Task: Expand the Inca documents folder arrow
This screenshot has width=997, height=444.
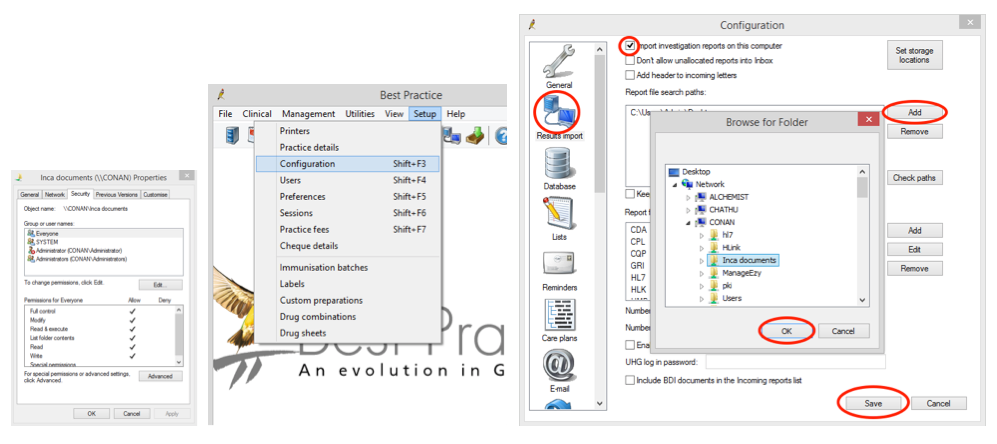Action: pyautogui.click(x=701, y=261)
